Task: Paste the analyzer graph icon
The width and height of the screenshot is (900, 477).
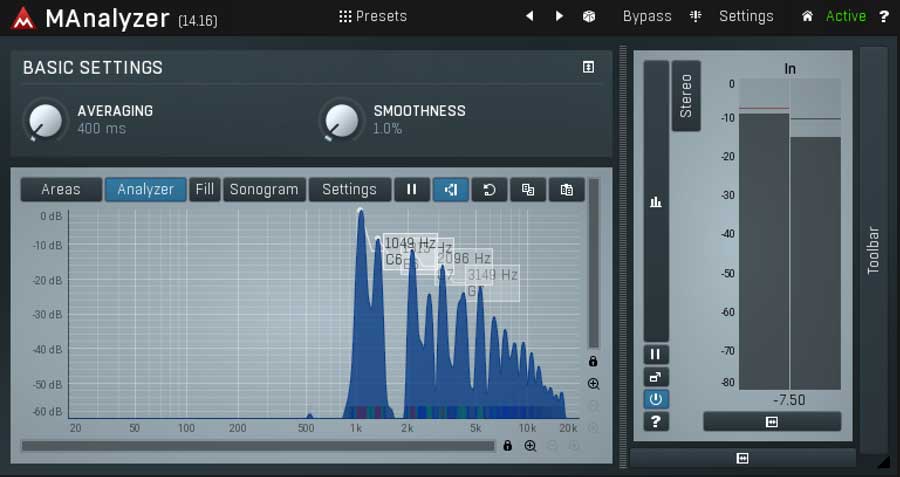Action: click(x=567, y=189)
